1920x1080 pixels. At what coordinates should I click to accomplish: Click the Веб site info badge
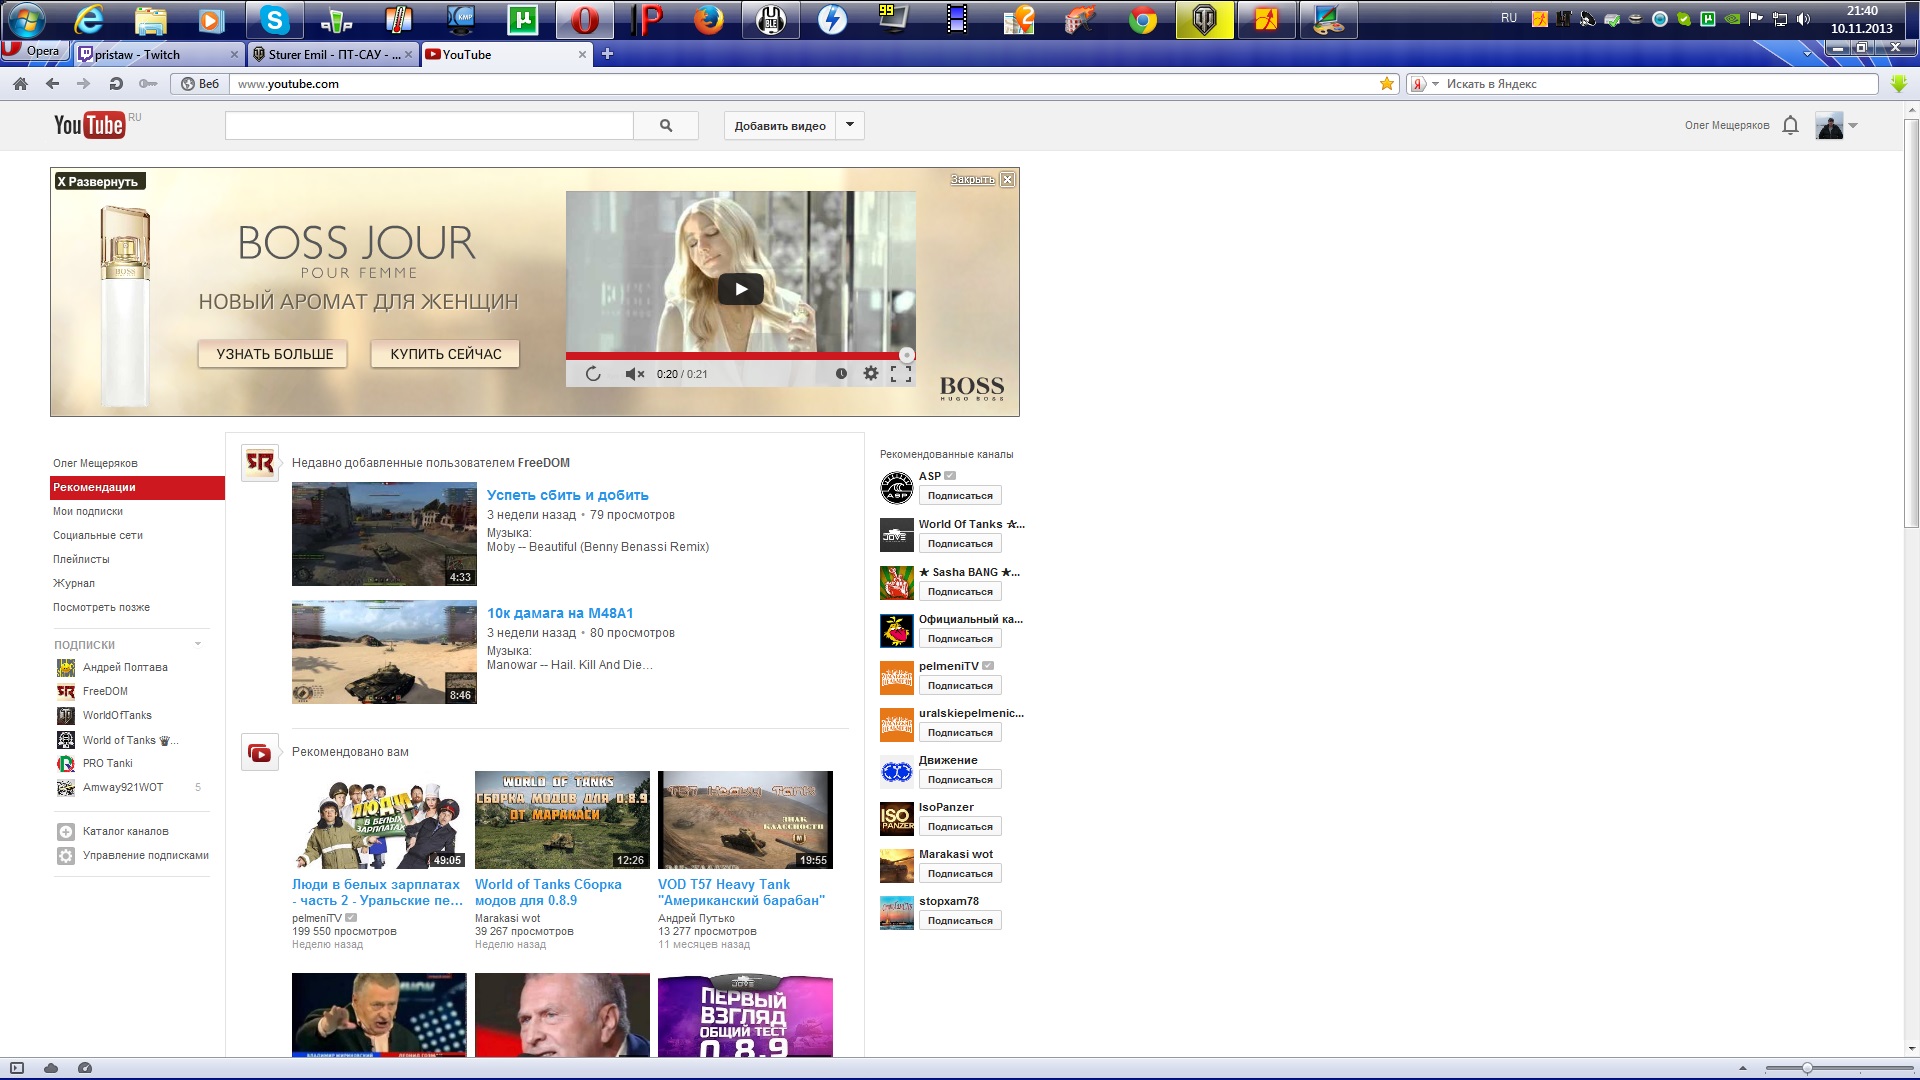tap(200, 84)
